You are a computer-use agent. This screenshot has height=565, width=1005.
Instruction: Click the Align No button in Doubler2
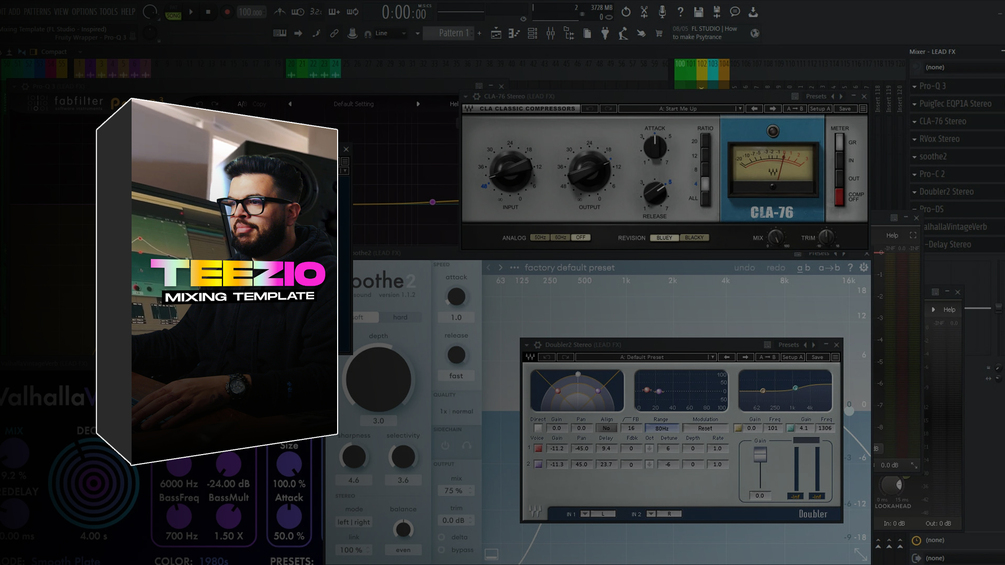[x=606, y=428]
